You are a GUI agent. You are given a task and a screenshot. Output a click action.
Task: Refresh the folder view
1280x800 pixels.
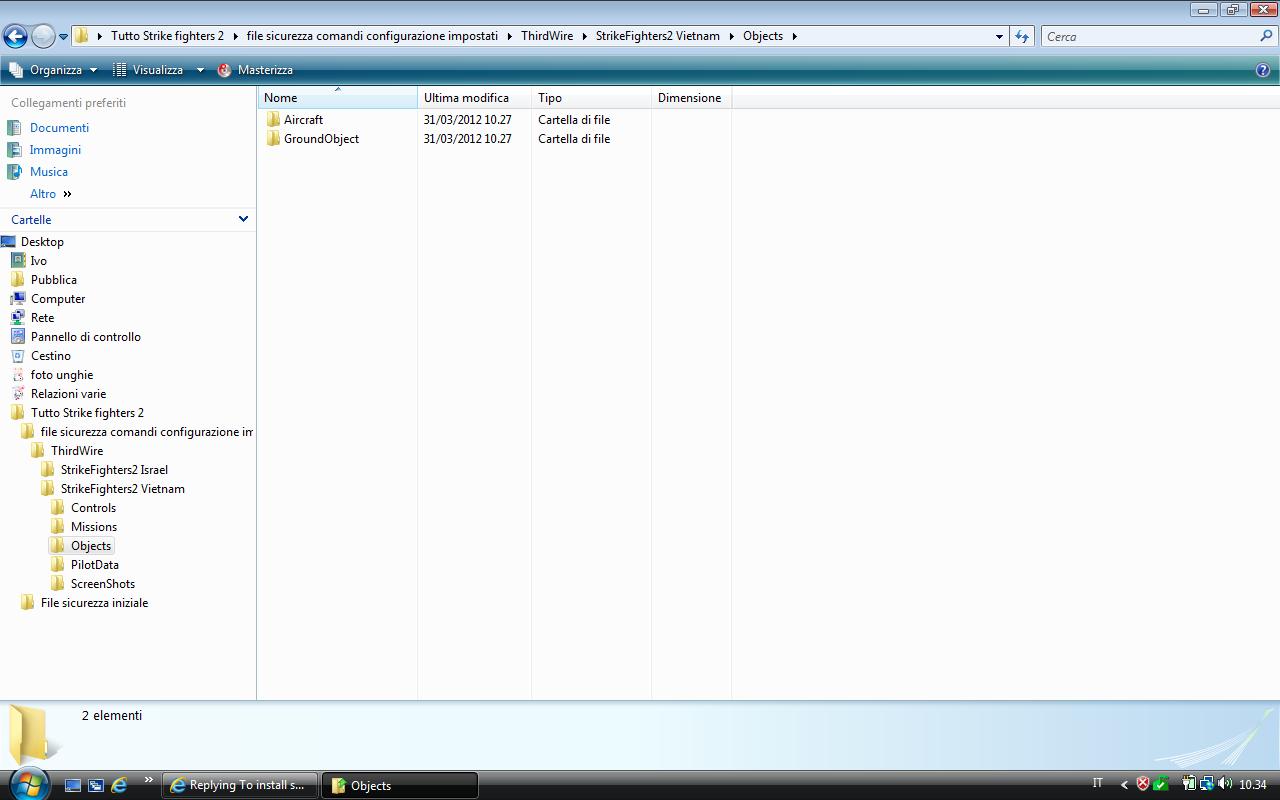click(1021, 36)
